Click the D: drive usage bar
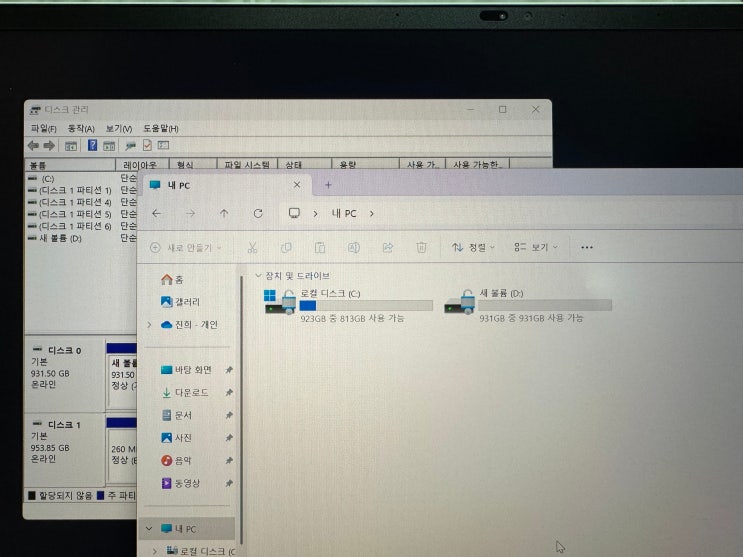This screenshot has height=557, width=743. tap(545, 306)
